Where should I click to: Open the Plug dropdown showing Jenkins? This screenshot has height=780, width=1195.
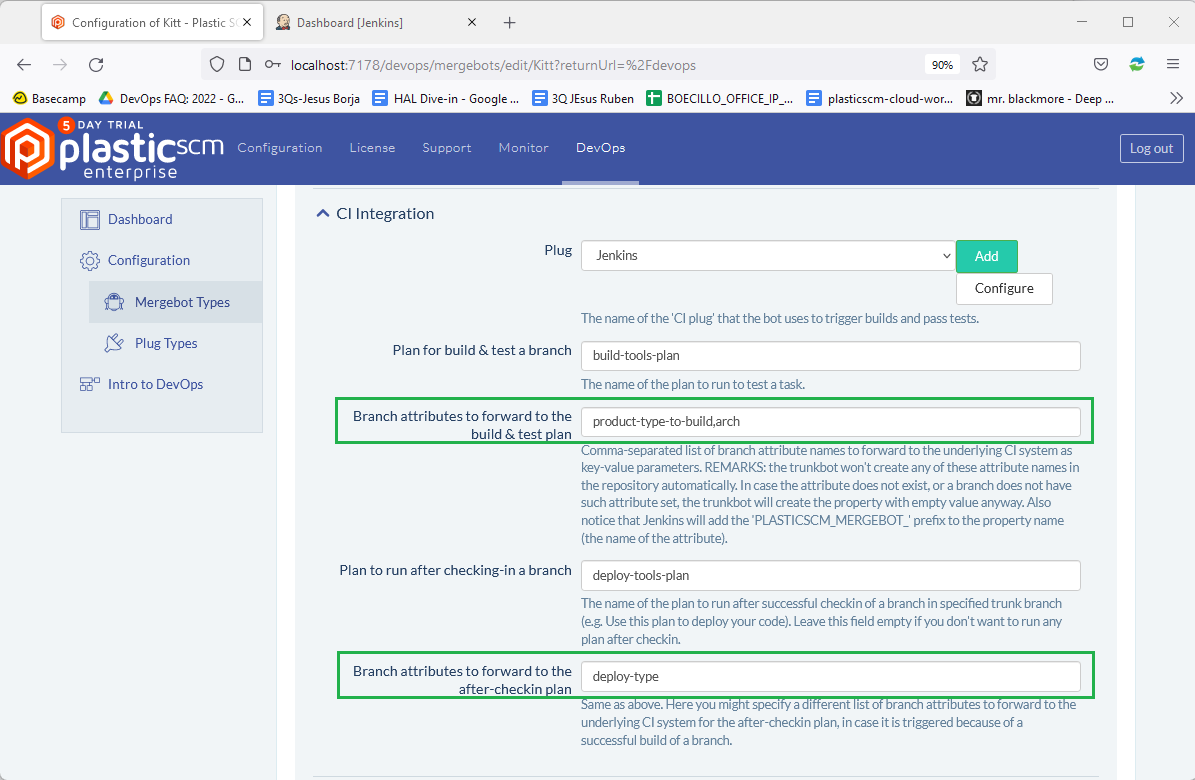(768, 256)
